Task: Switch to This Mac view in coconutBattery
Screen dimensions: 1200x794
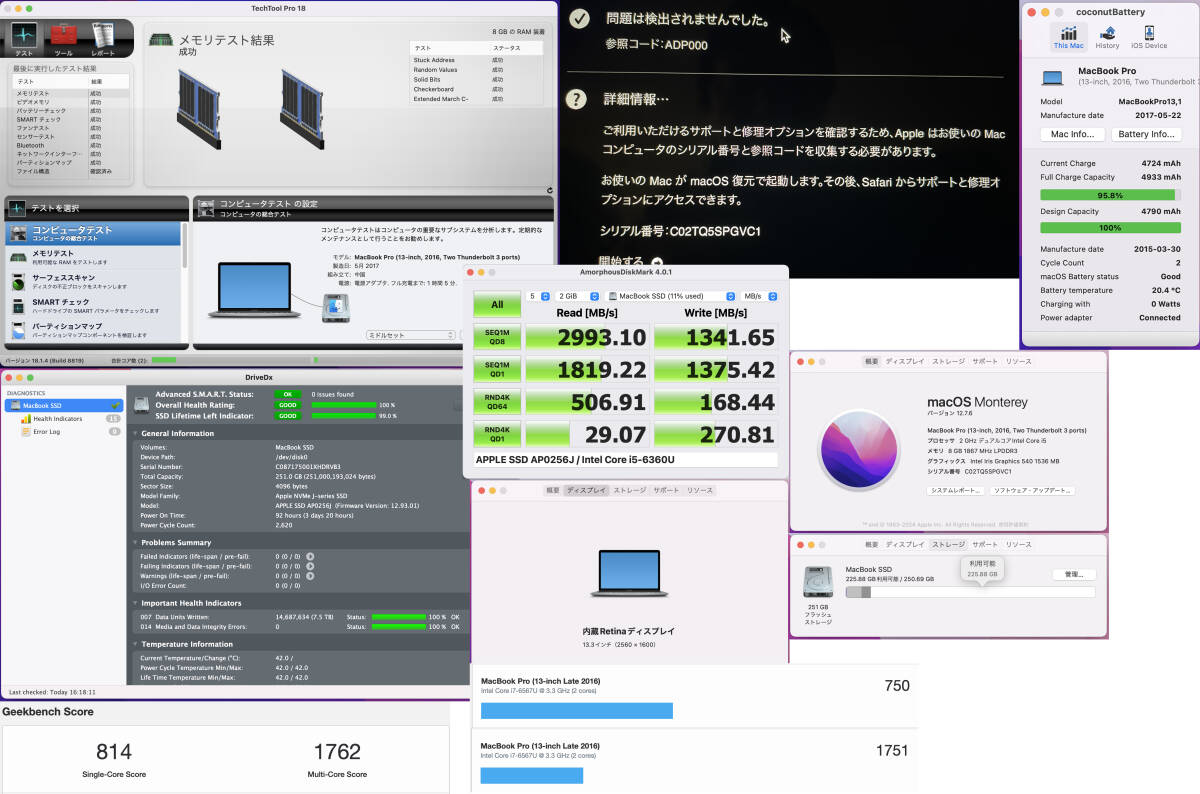Action: coord(1069,38)
